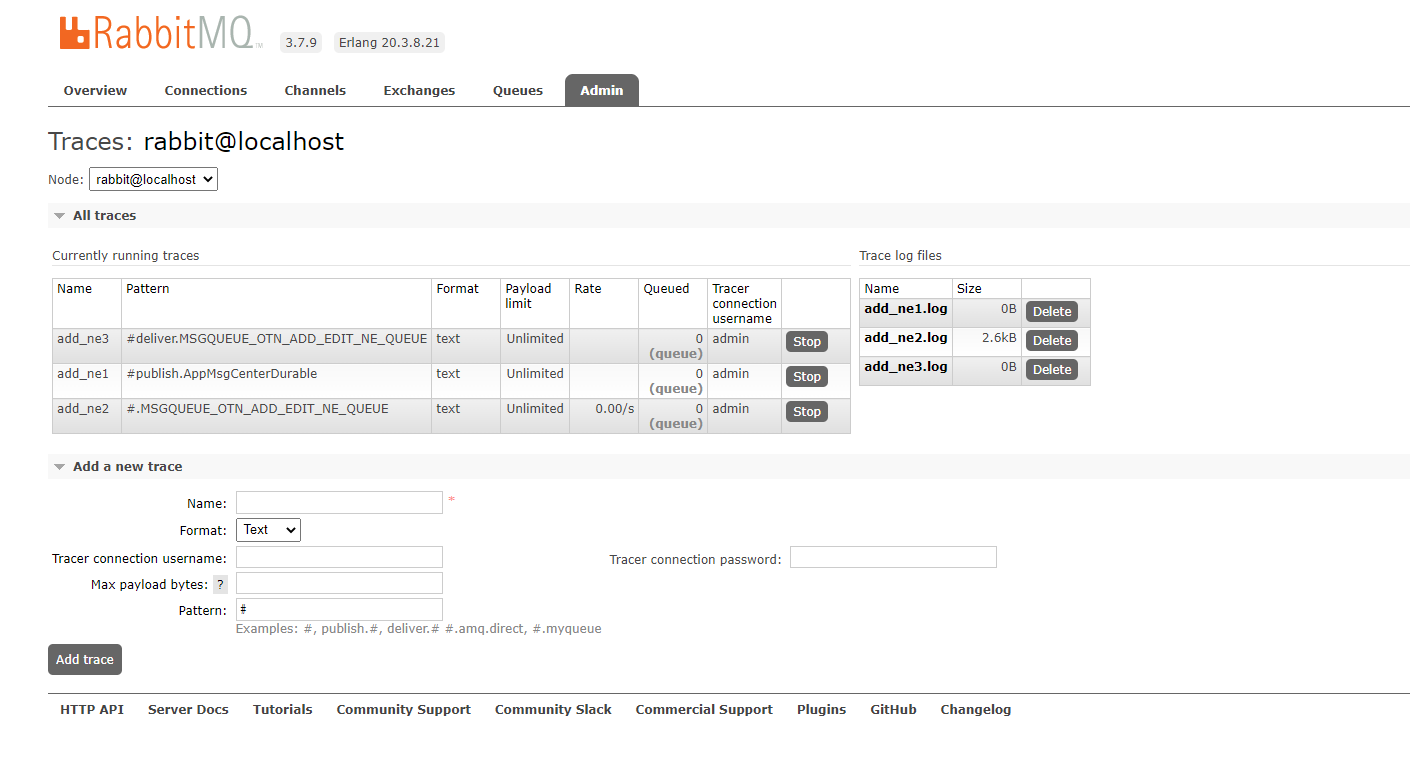1410x759 pixels.
Task: Focus the Tracer connection password field
Action: coord(893,557)
